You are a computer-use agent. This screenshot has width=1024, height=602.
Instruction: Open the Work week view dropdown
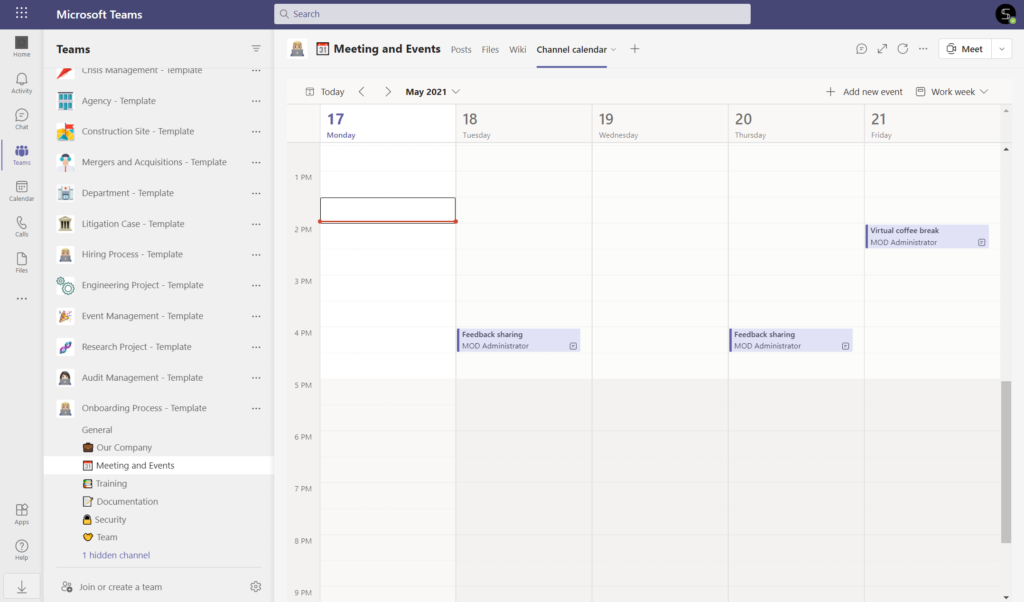[952, 91]
